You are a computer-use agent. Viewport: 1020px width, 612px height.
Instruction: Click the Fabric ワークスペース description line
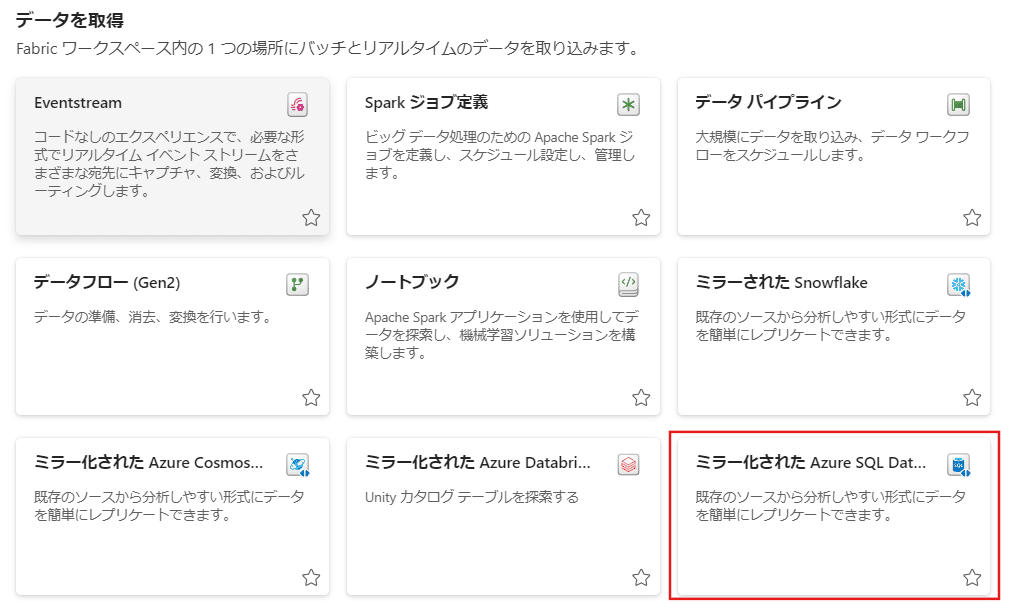pos(329,49)
